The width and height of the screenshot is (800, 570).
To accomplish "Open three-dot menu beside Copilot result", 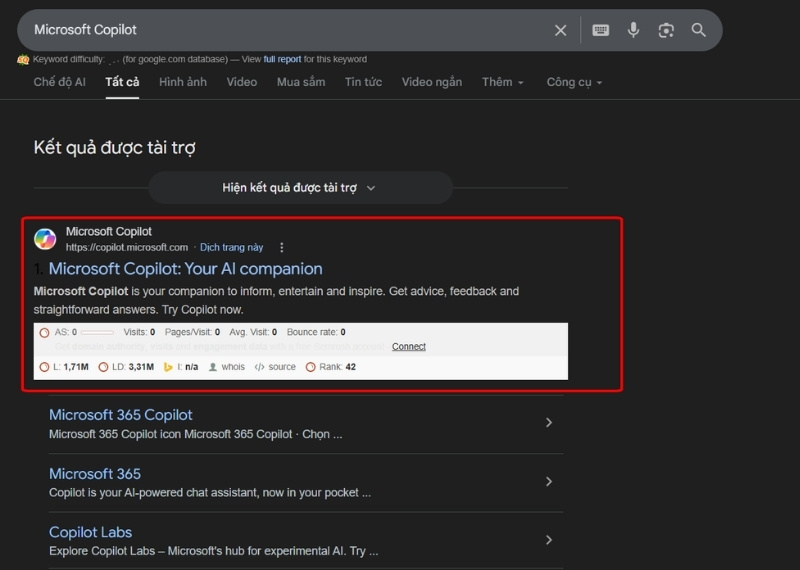I will pyautogui.click(x=282, y=247).
